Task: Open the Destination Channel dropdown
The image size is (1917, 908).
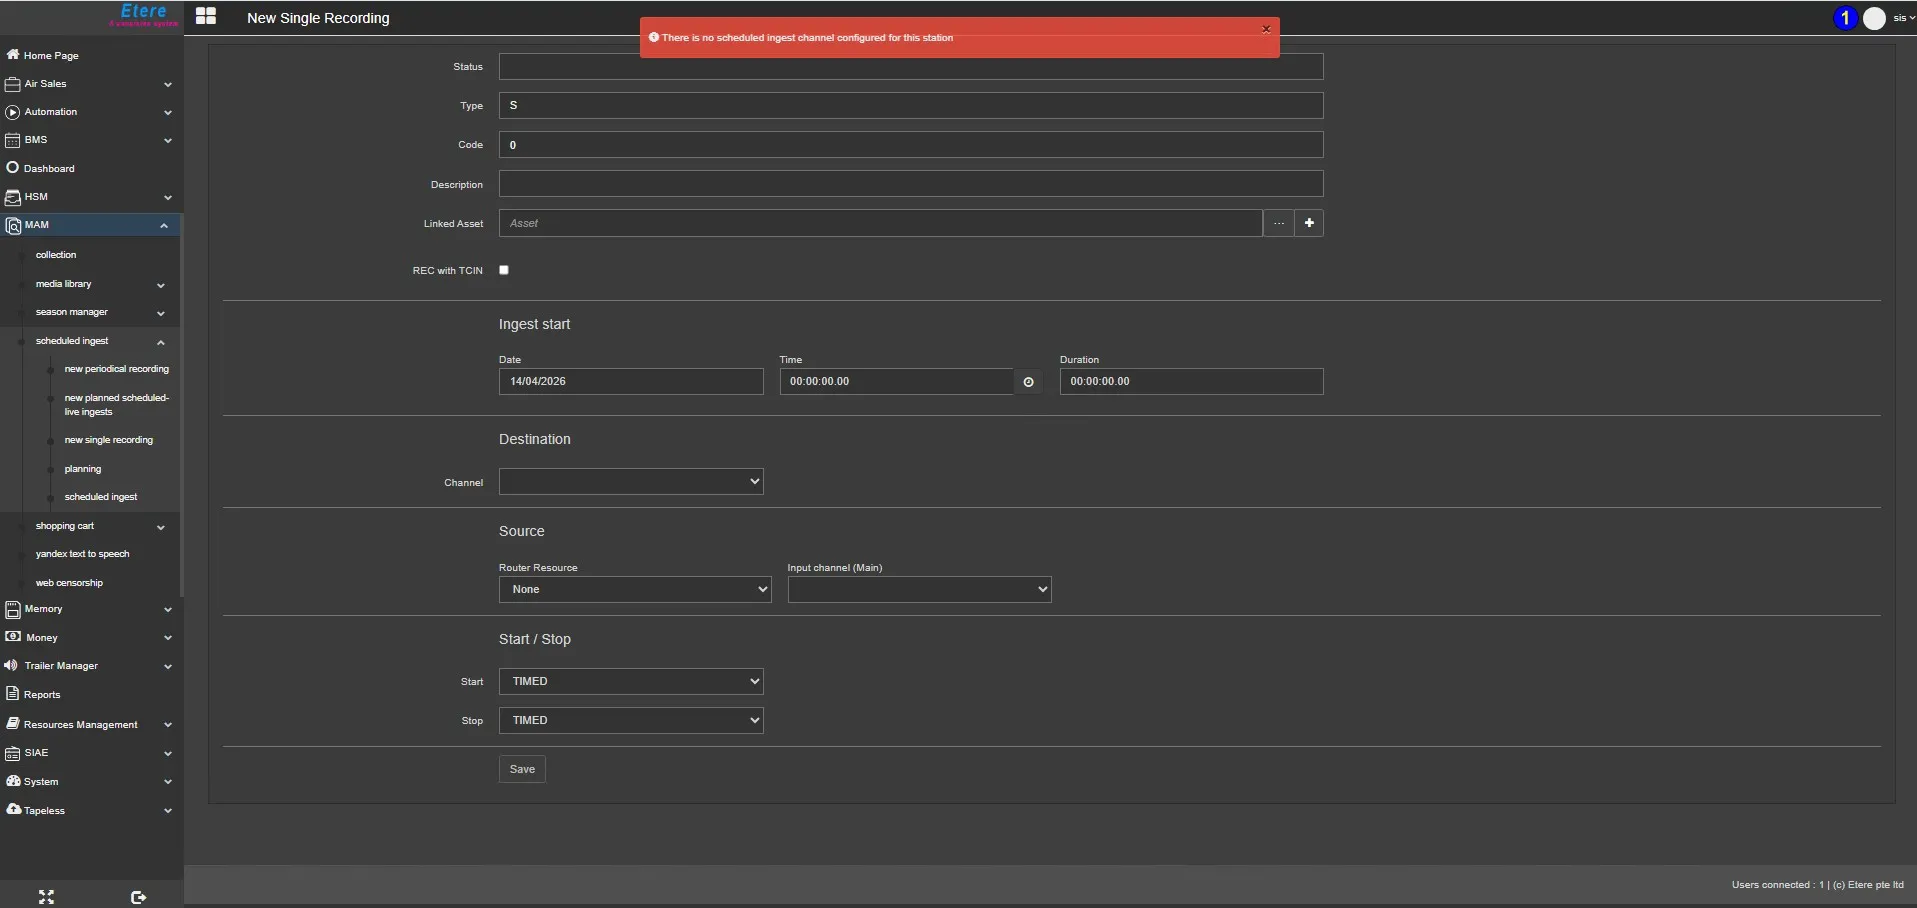Action: point(631,482)
